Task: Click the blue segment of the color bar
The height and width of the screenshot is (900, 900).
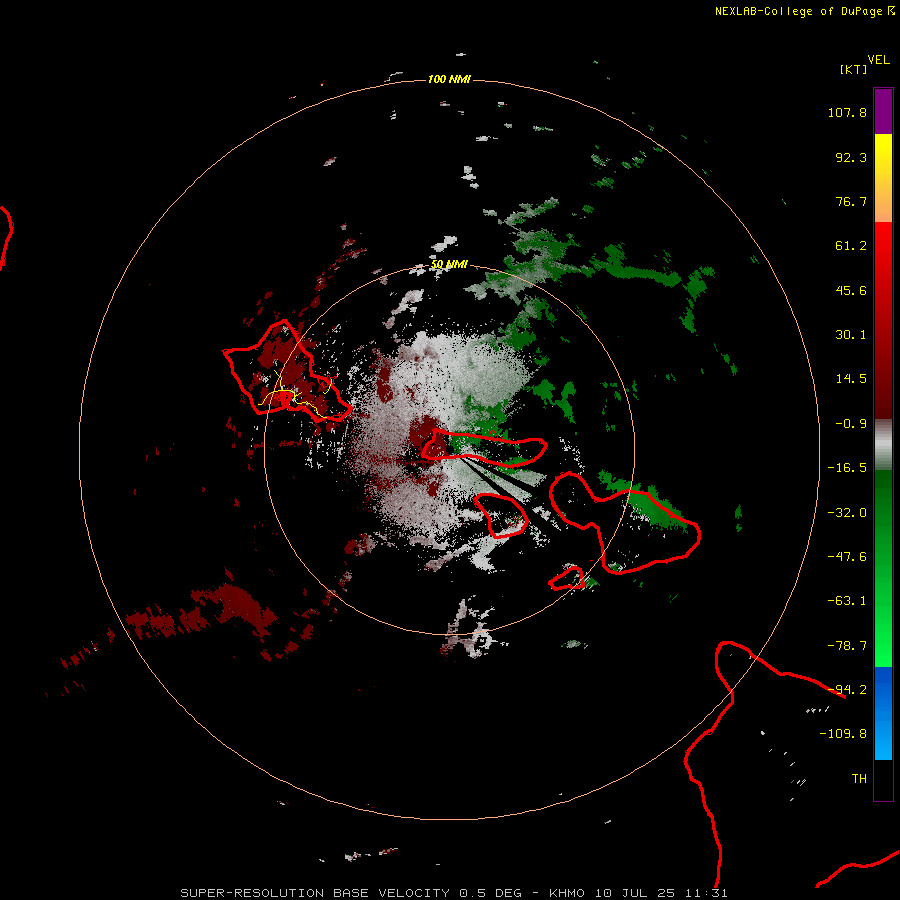Action: (x=883, y=713)
